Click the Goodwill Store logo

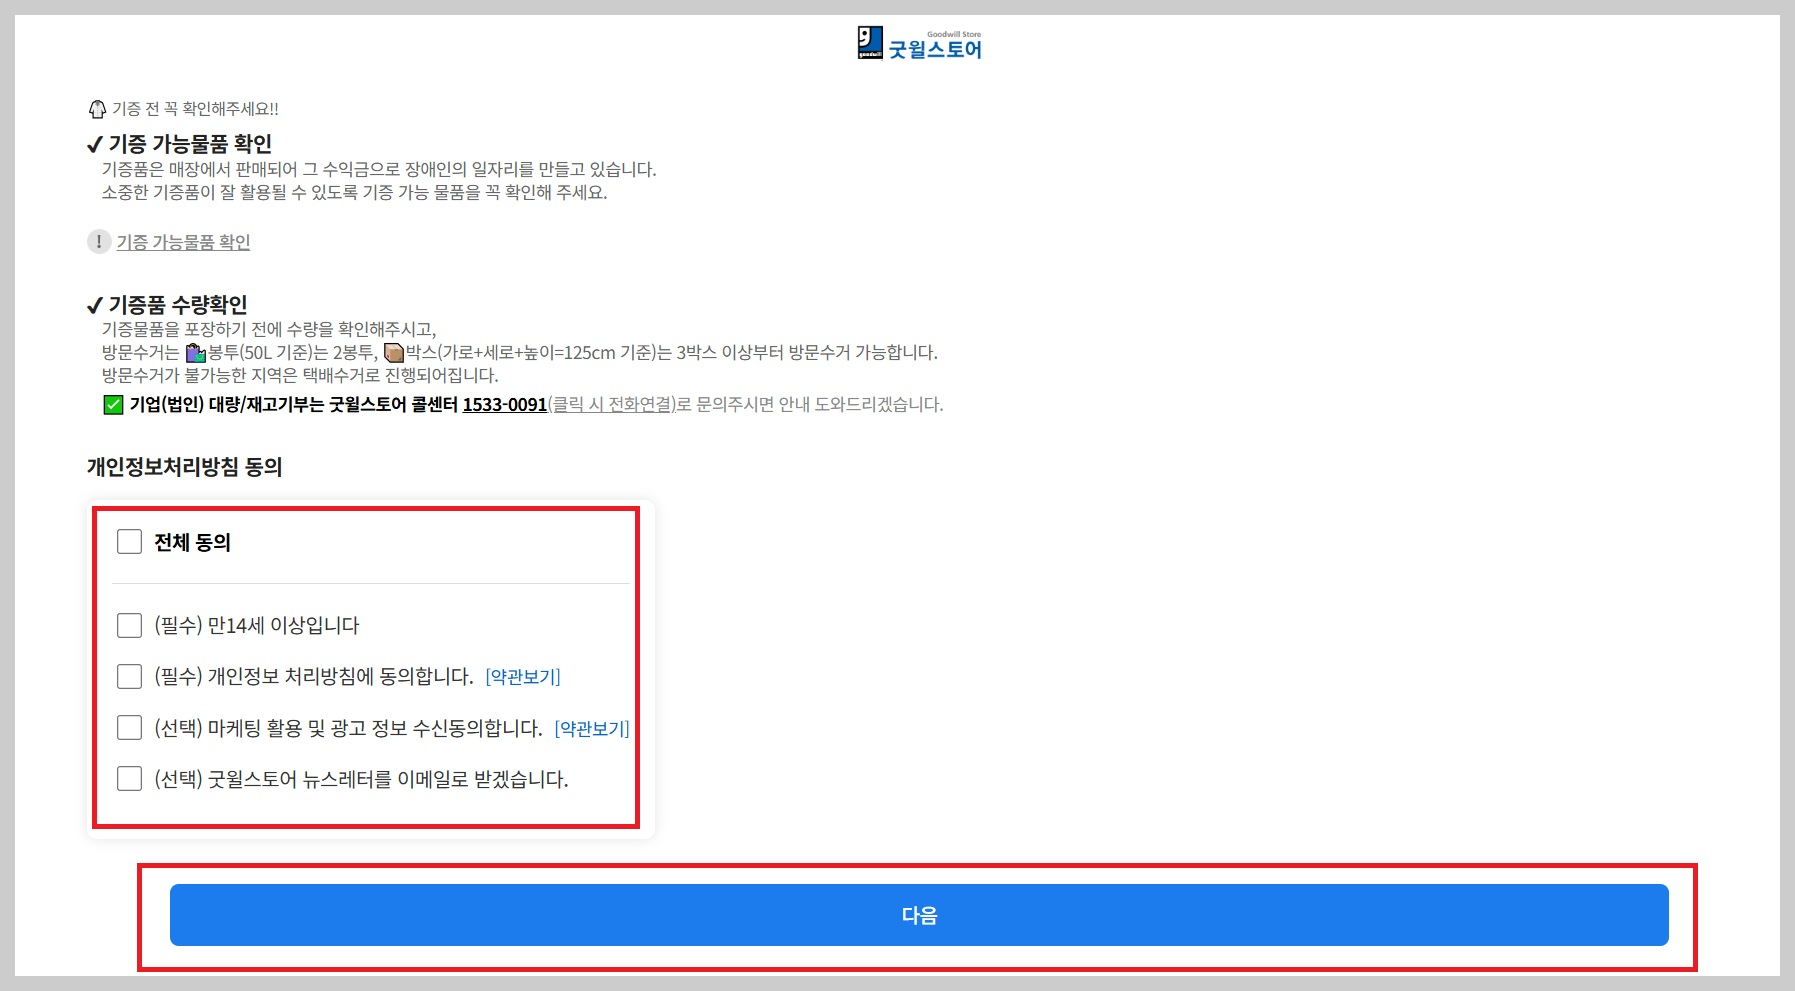[920, 44]
